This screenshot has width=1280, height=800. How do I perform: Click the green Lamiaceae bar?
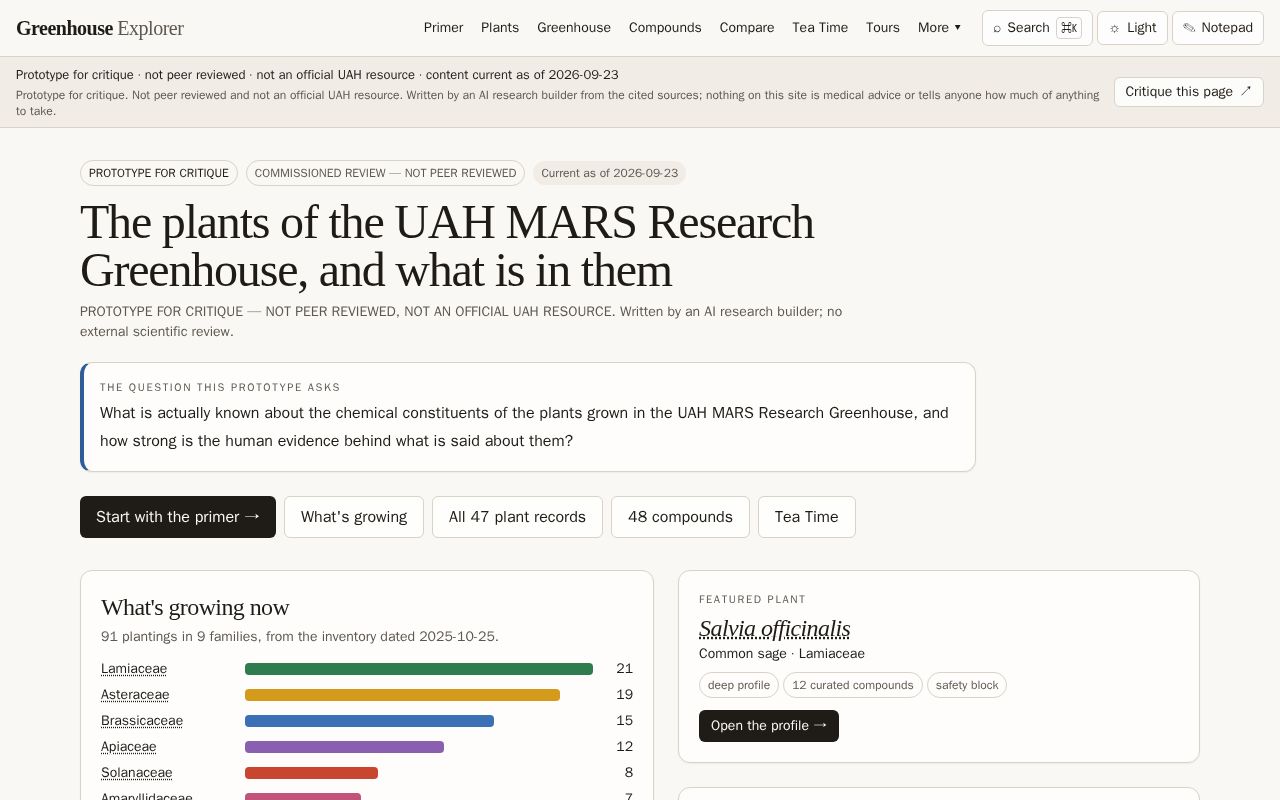(x=419, y=669)
